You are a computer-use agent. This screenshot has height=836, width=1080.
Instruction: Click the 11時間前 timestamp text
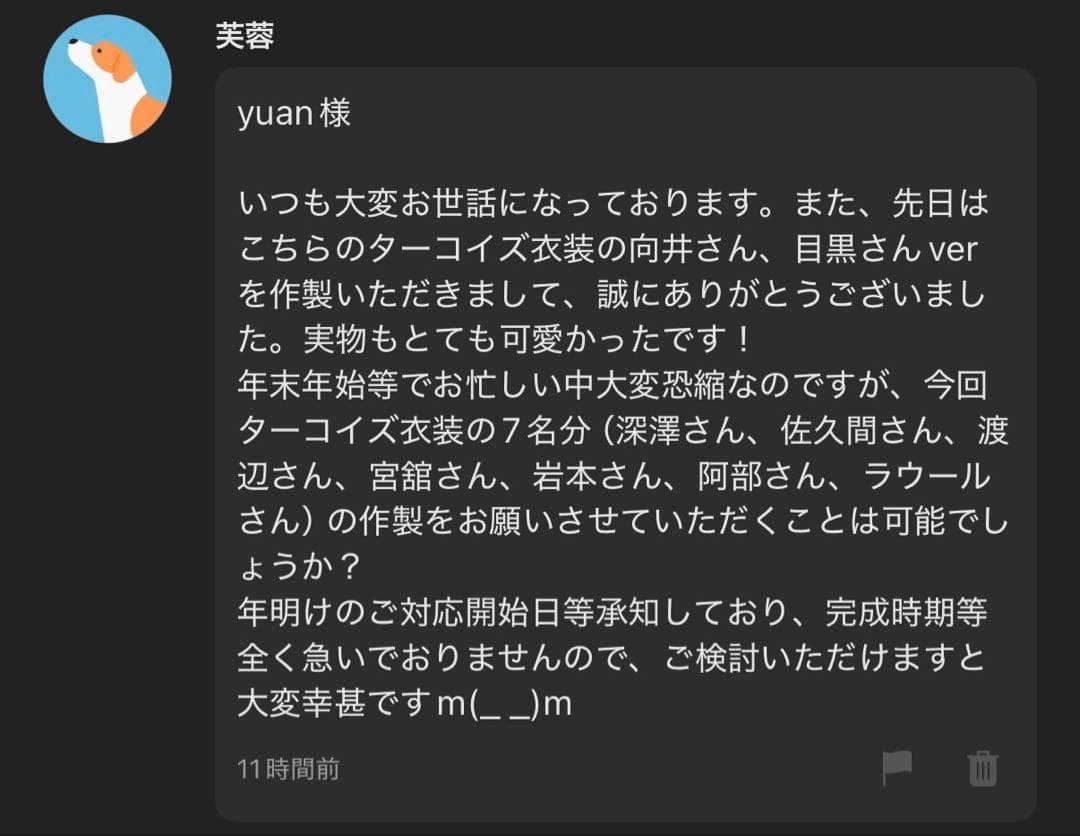[x=288, y=768]
